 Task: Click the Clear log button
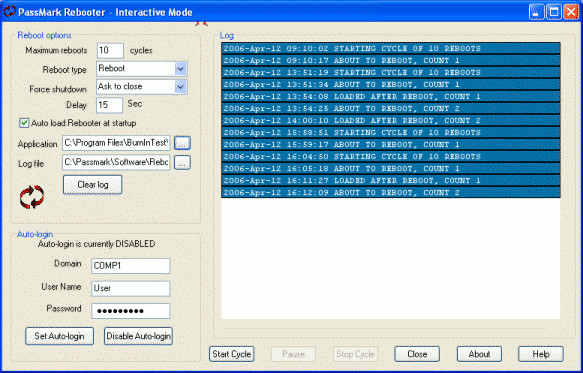coord(93,185)
